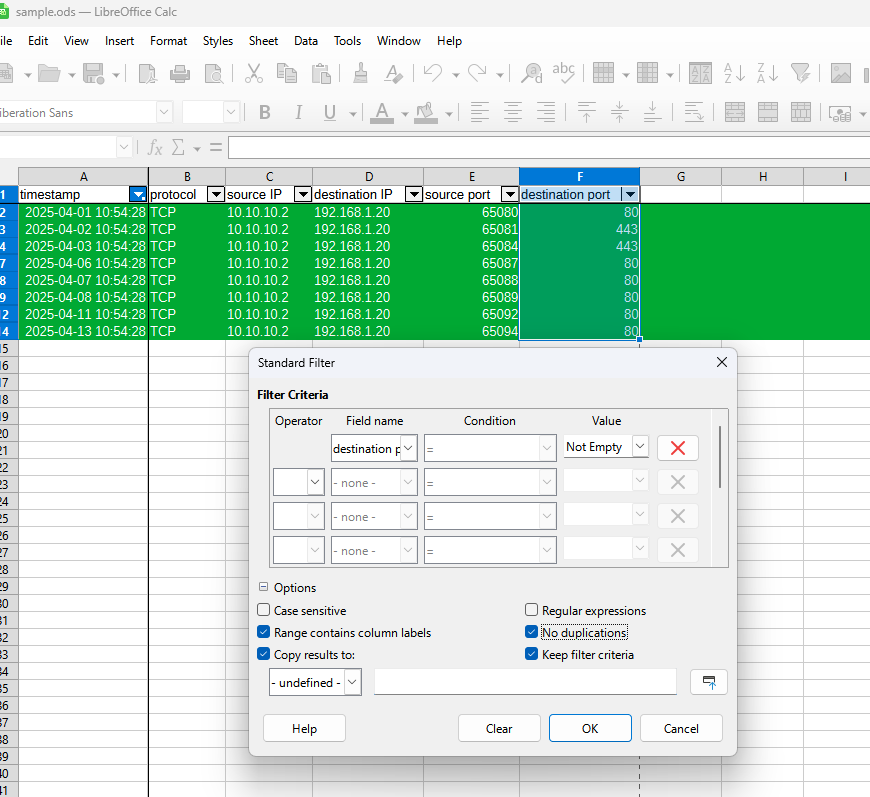Open the timestamp column filter dropdown
The height and width of the screenshot is (797, 870).
click(x=138, y=194)
